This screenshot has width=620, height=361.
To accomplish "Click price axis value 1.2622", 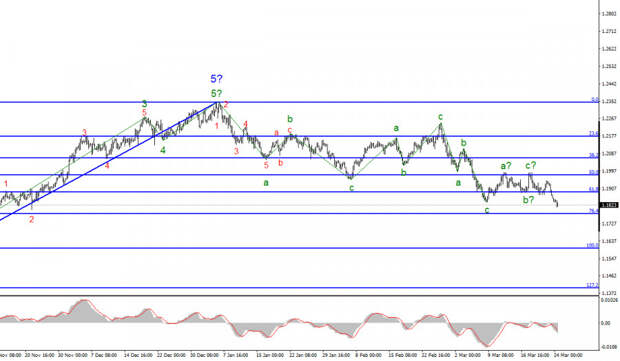I will [609, 49].
